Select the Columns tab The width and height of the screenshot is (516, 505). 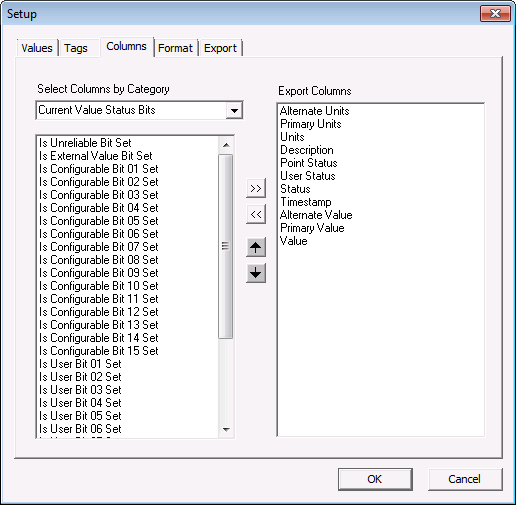126,46
